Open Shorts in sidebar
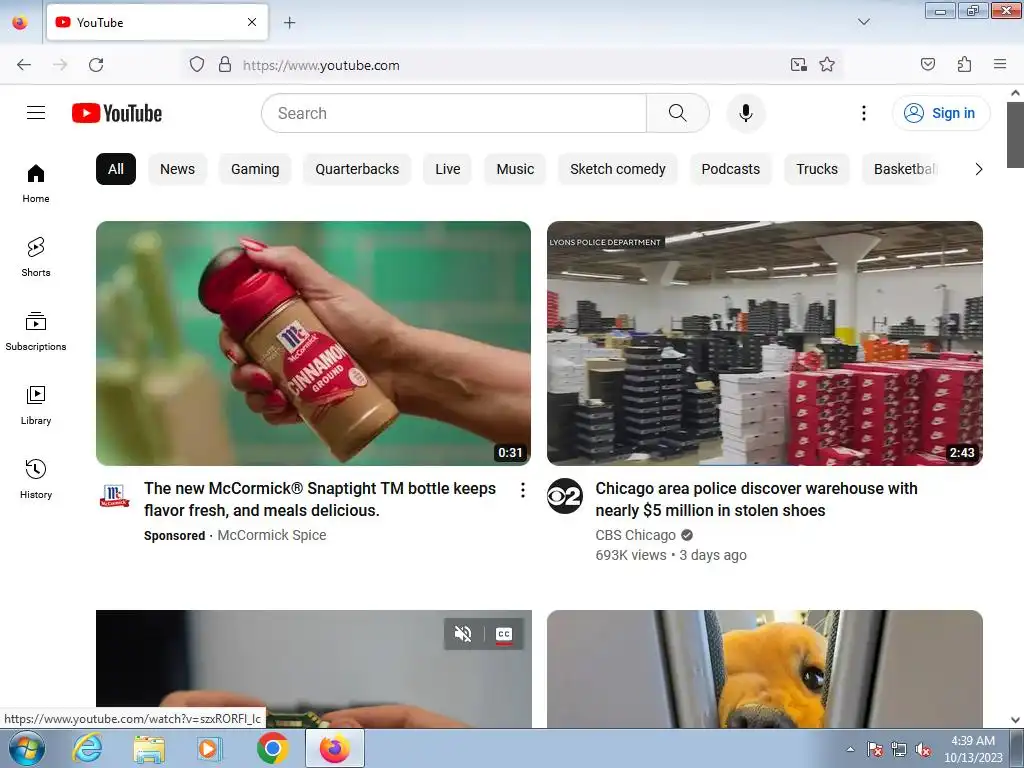Viewport: 1024px width, 768px height. tap(36, 257)
